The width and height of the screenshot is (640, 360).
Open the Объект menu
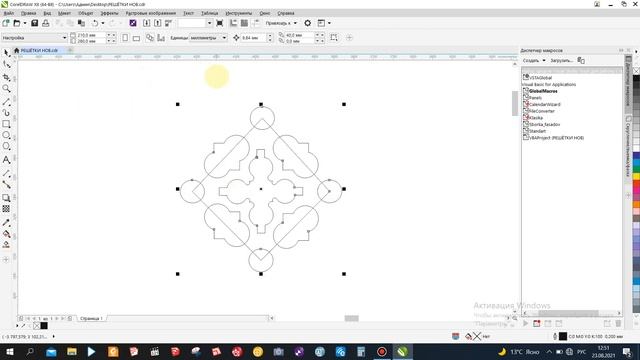click(x=85, y=13)
